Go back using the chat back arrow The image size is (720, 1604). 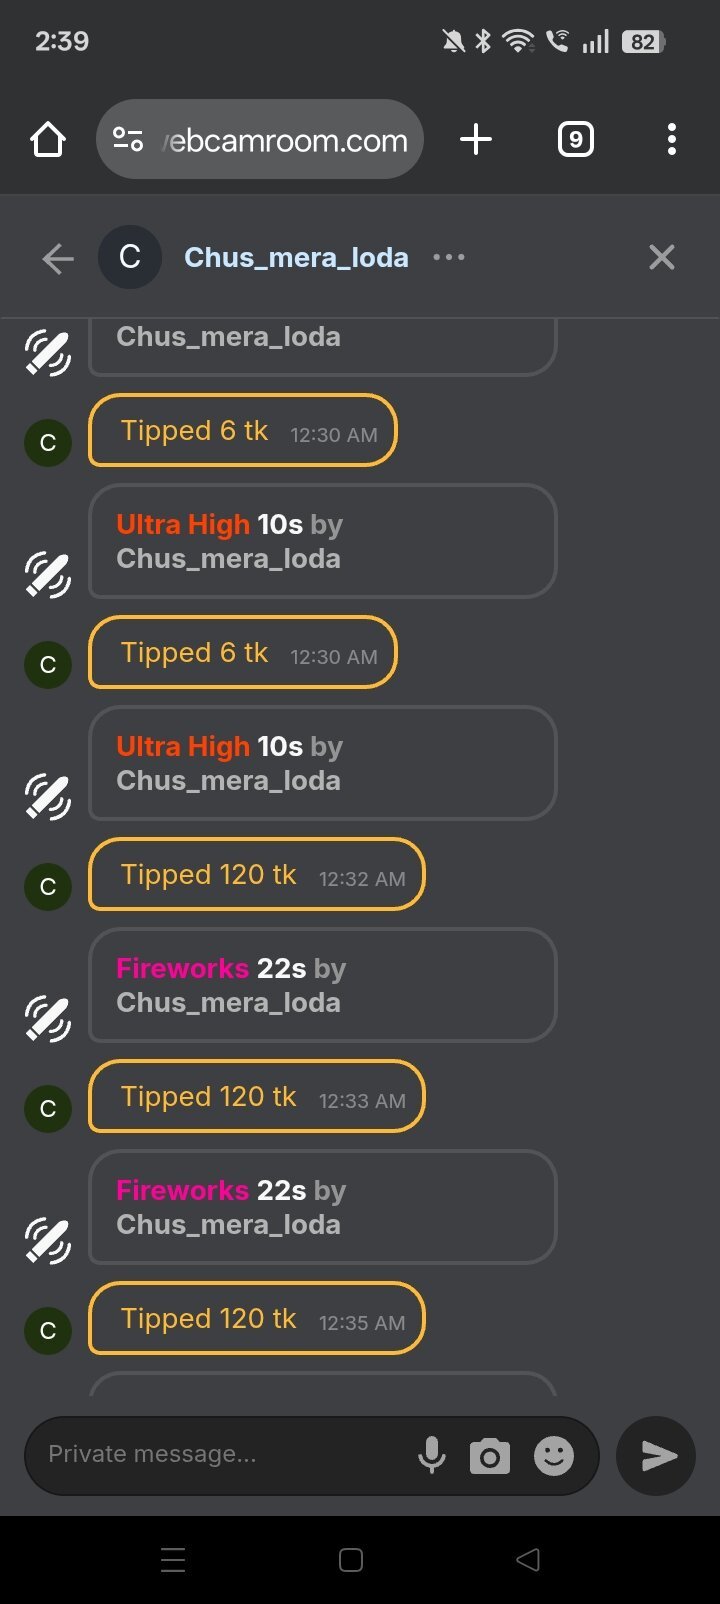point(58,258)
